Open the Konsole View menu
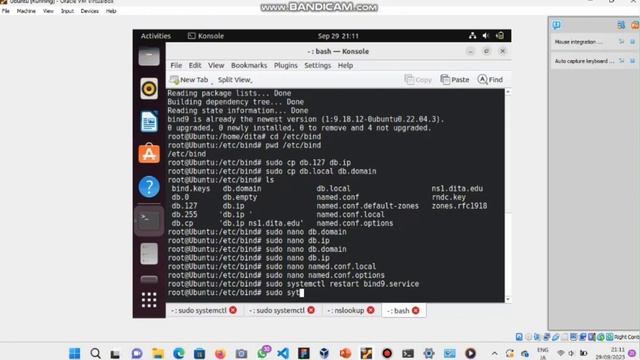Screen dimensions: 640x360 point(216,65)
